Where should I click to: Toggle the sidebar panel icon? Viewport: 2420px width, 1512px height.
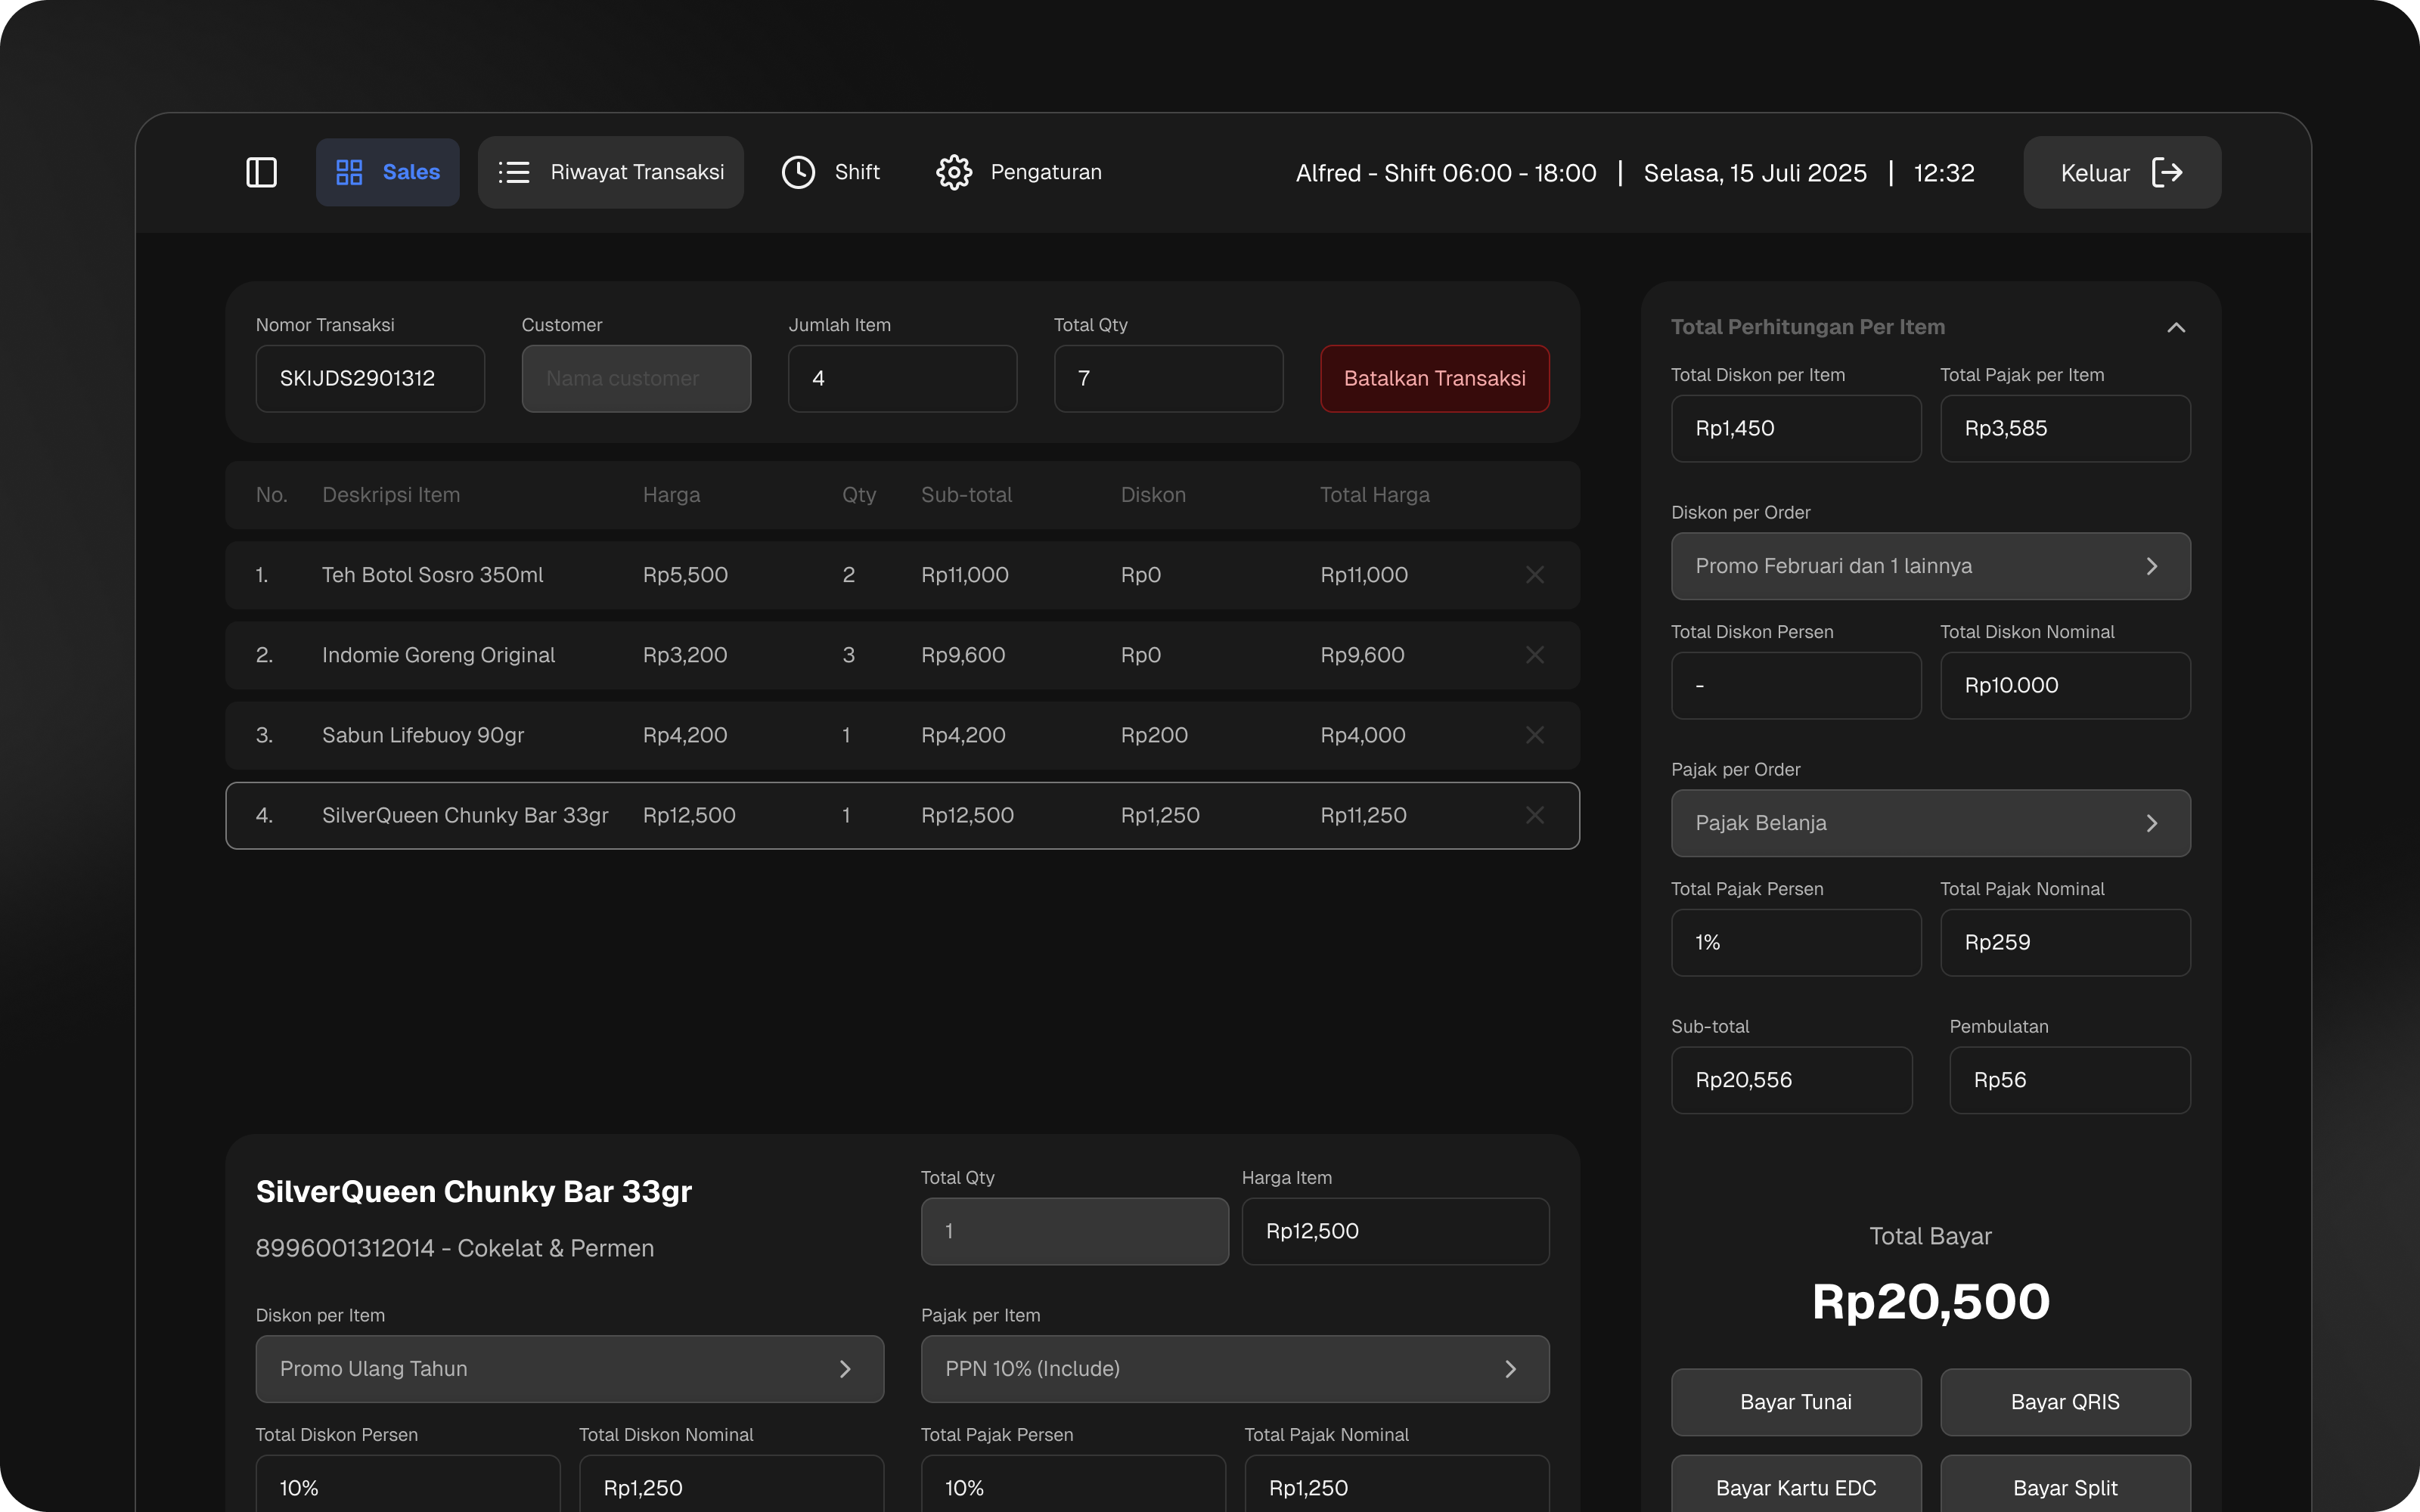point(261,172)
